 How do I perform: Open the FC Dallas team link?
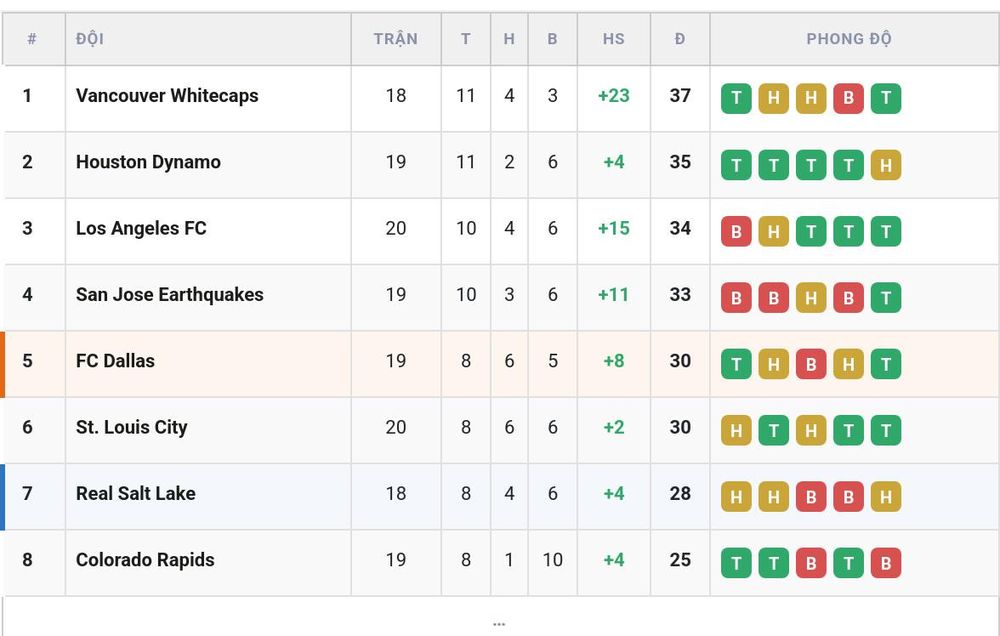(115, 361)
